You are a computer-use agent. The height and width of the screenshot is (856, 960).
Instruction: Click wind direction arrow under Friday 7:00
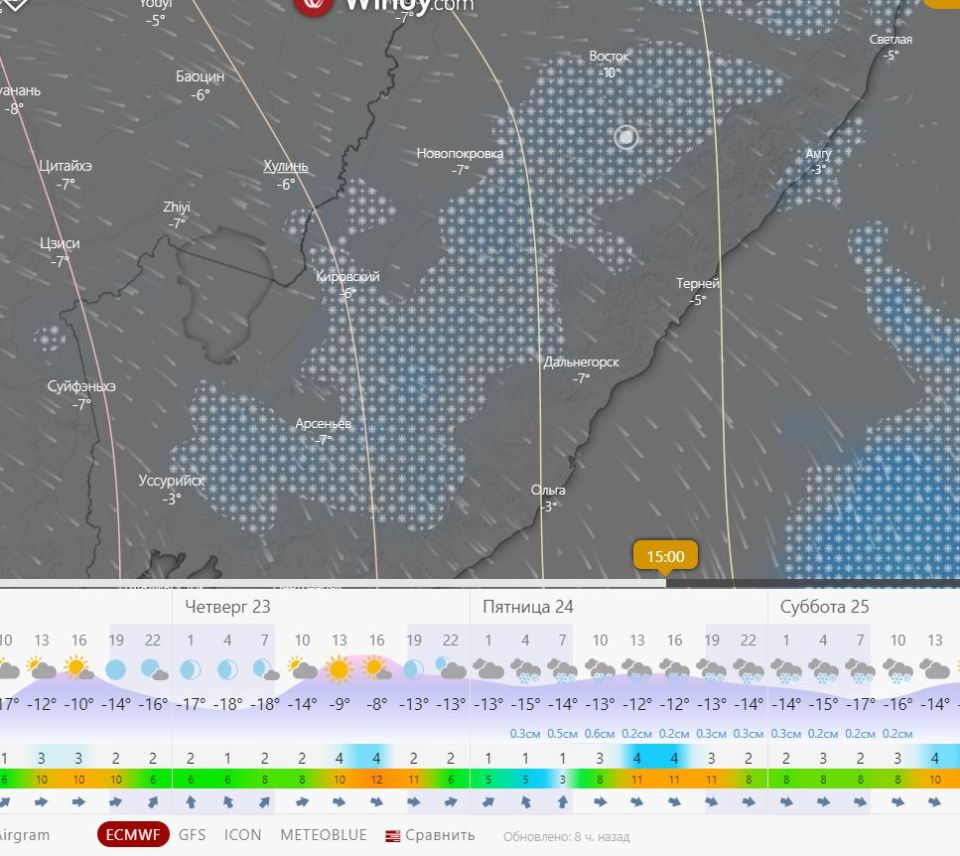pos(562,801)
